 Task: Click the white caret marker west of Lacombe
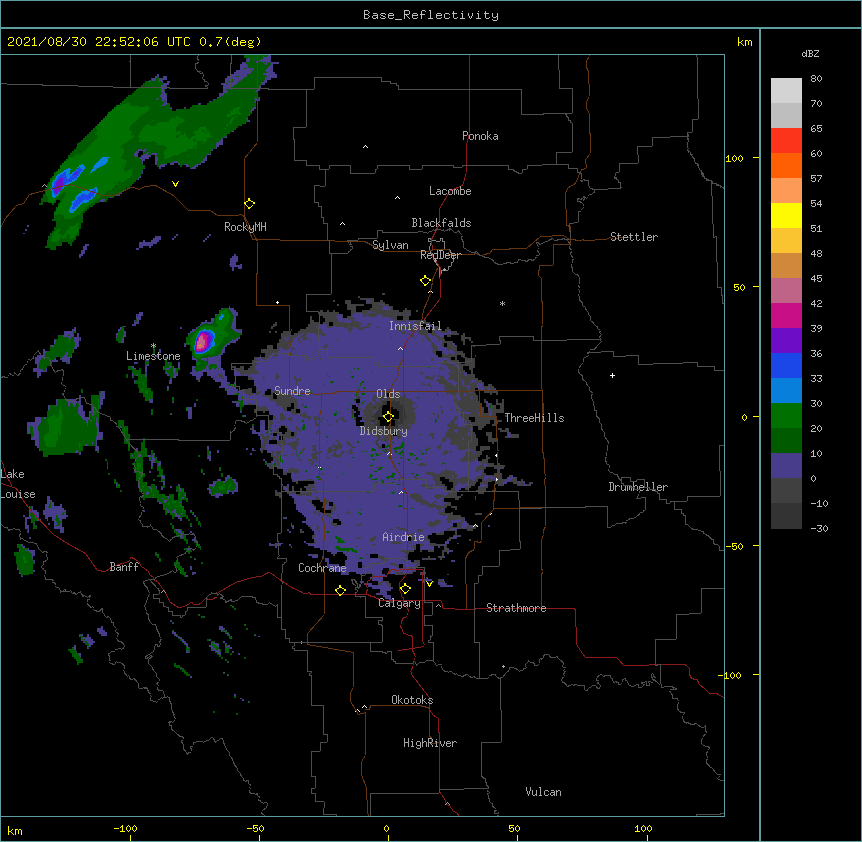[x=397, y=198]
